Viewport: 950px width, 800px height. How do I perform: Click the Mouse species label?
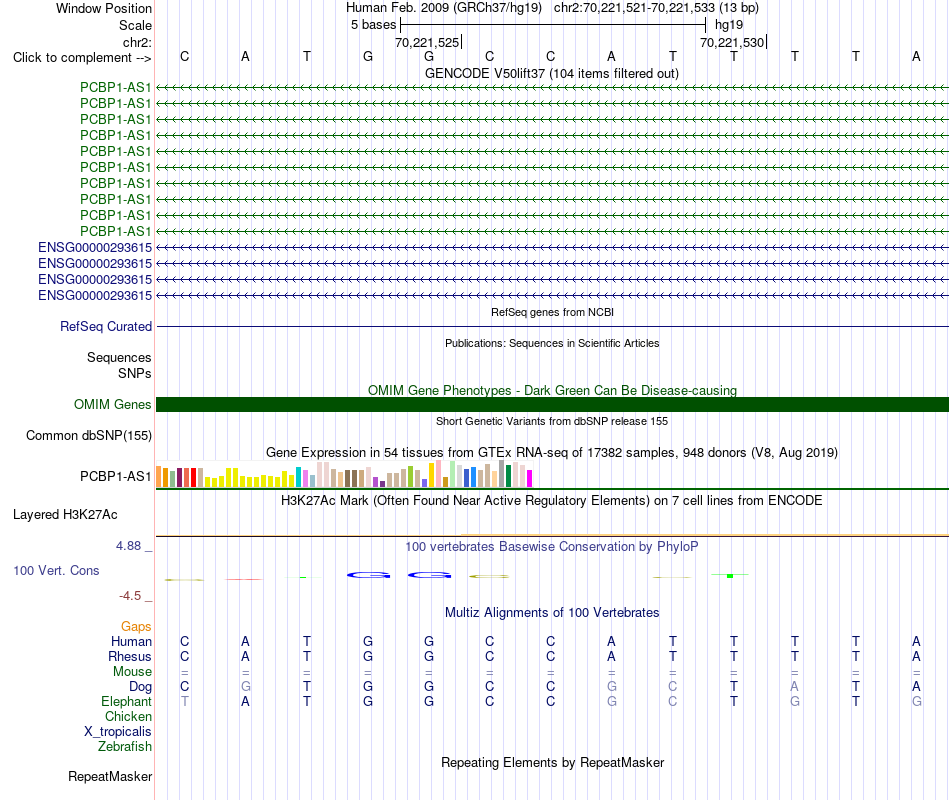(x=132, y=672)
